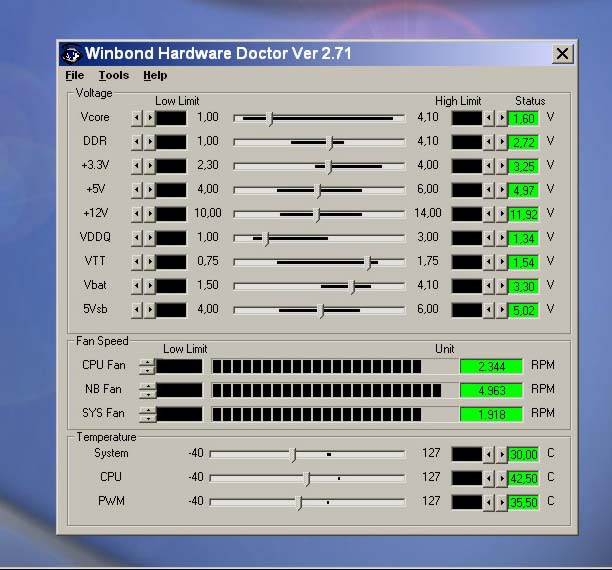
Task: Increase CPU temperature limit with right arrow
Action: (x=502, y=478)
